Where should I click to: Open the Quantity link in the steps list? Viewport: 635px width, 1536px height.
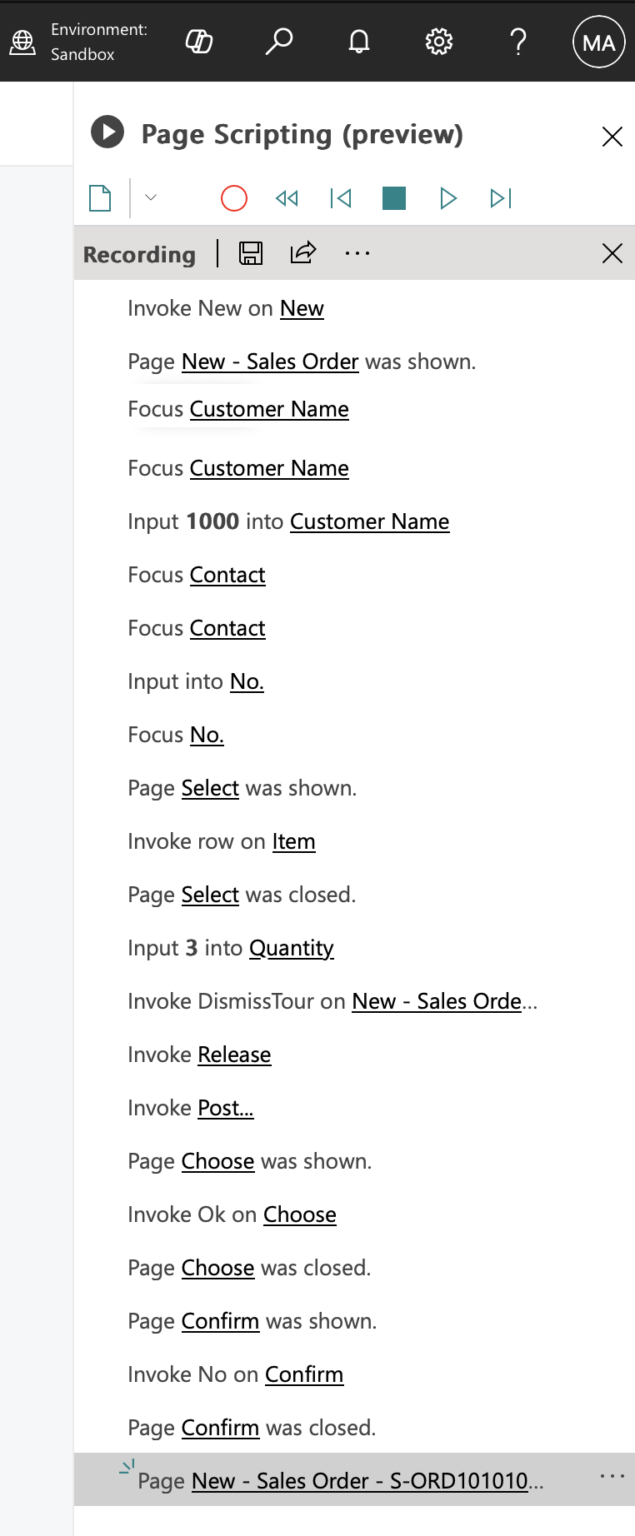coord(291,947)
